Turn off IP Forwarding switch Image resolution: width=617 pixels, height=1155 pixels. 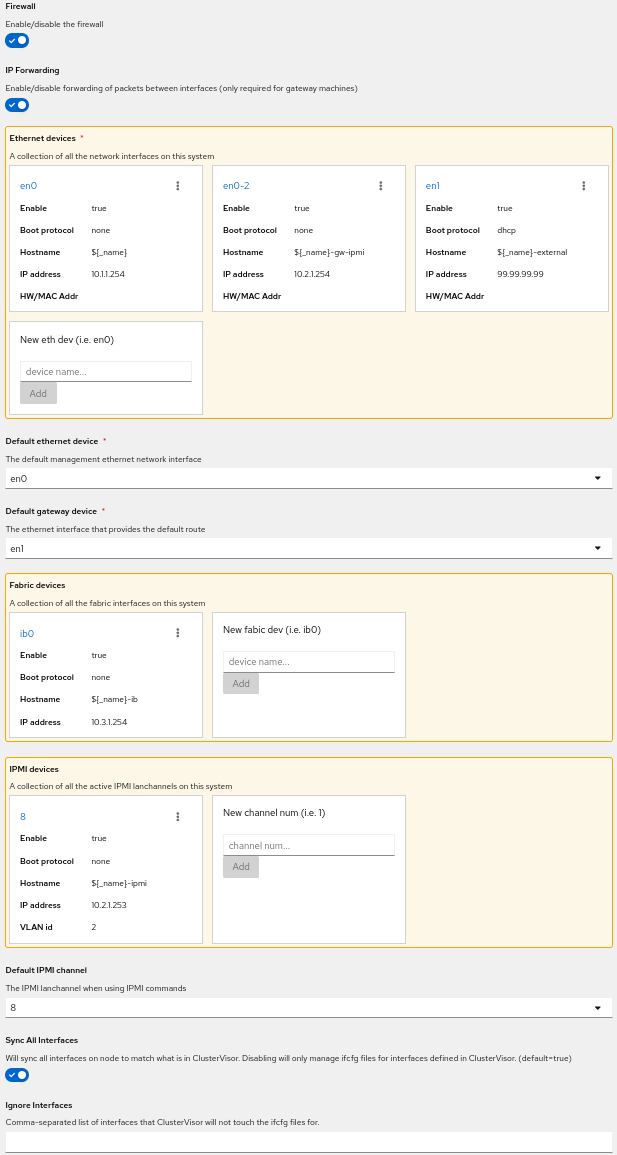point(17,105)
